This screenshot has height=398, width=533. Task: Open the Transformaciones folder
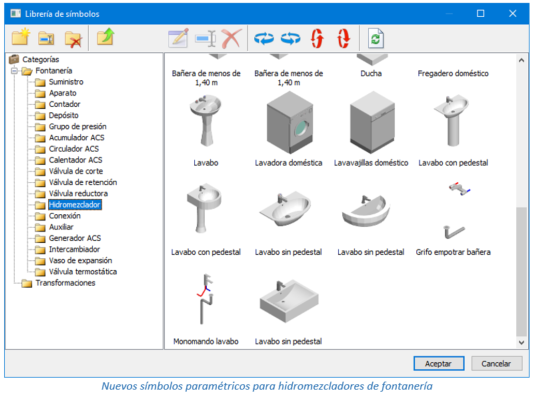65,283
